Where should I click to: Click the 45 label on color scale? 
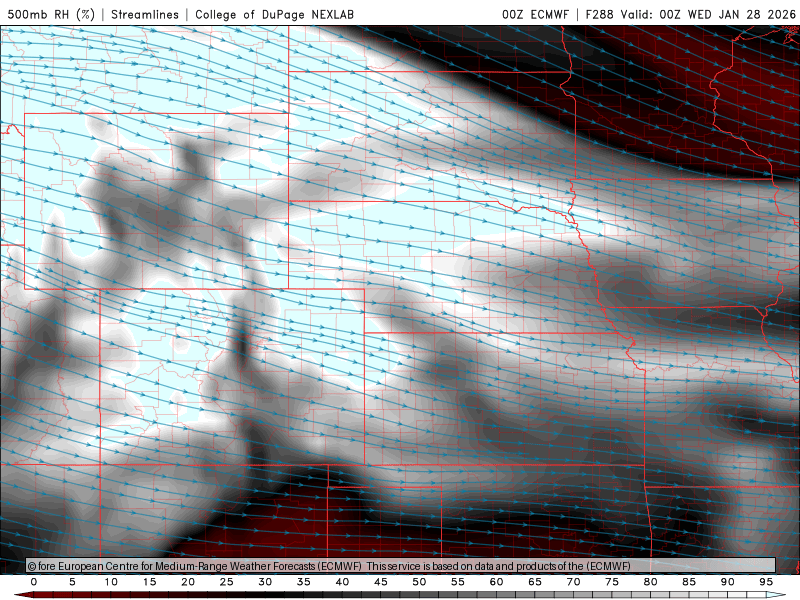point(381,582)
